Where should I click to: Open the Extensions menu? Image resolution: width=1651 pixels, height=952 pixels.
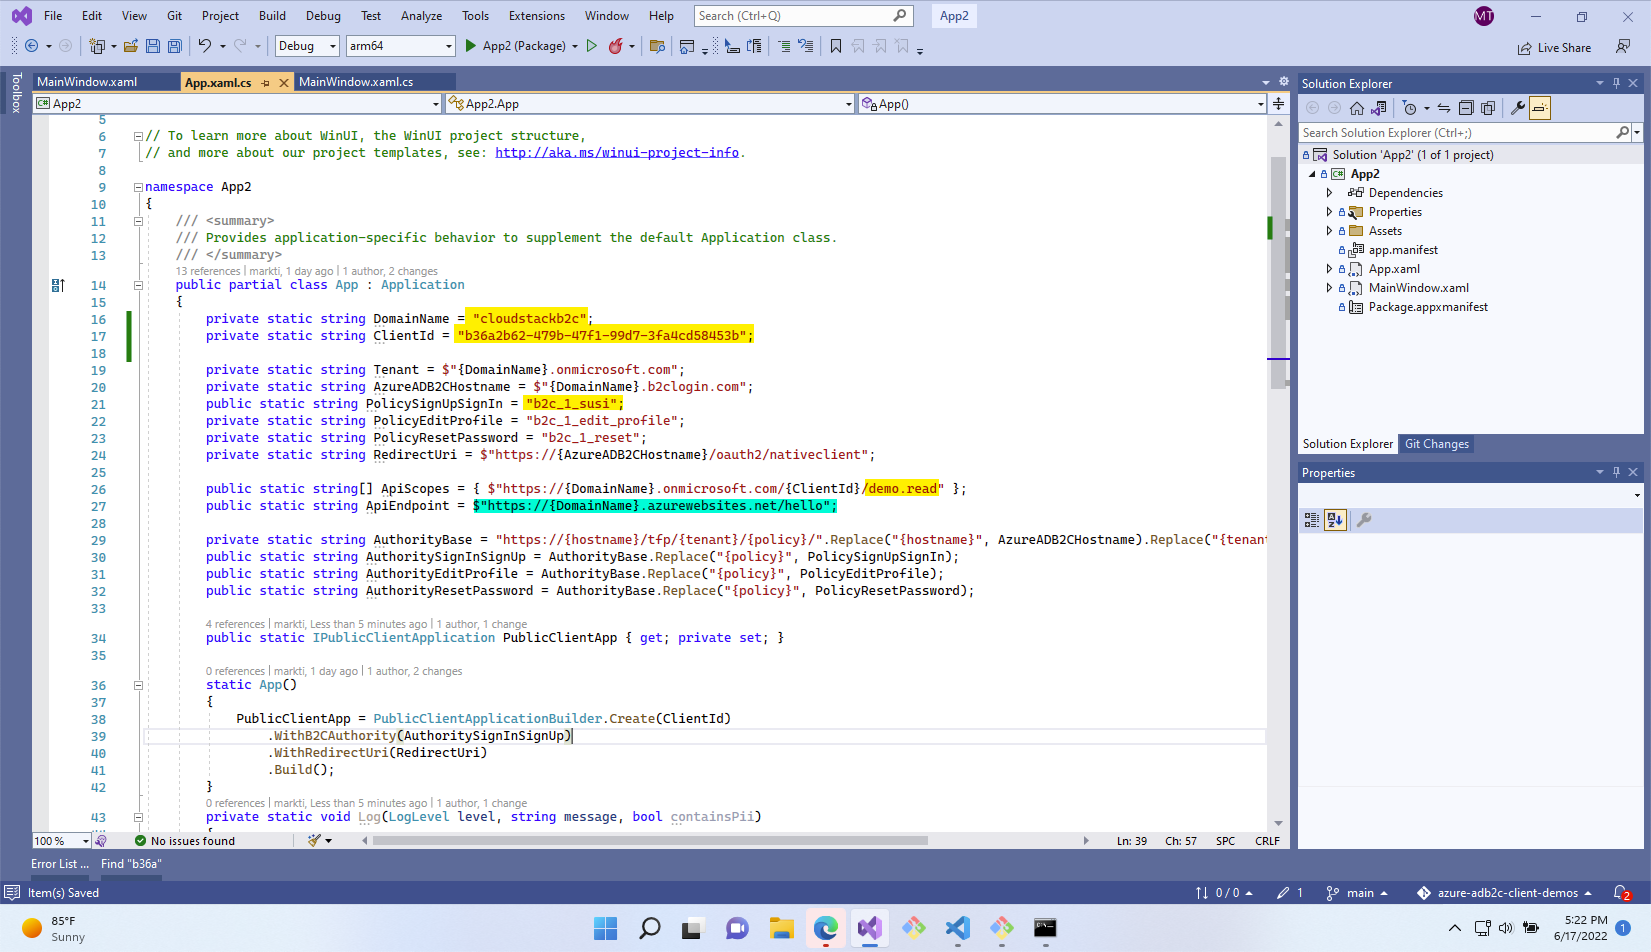[x=537, y=16]
